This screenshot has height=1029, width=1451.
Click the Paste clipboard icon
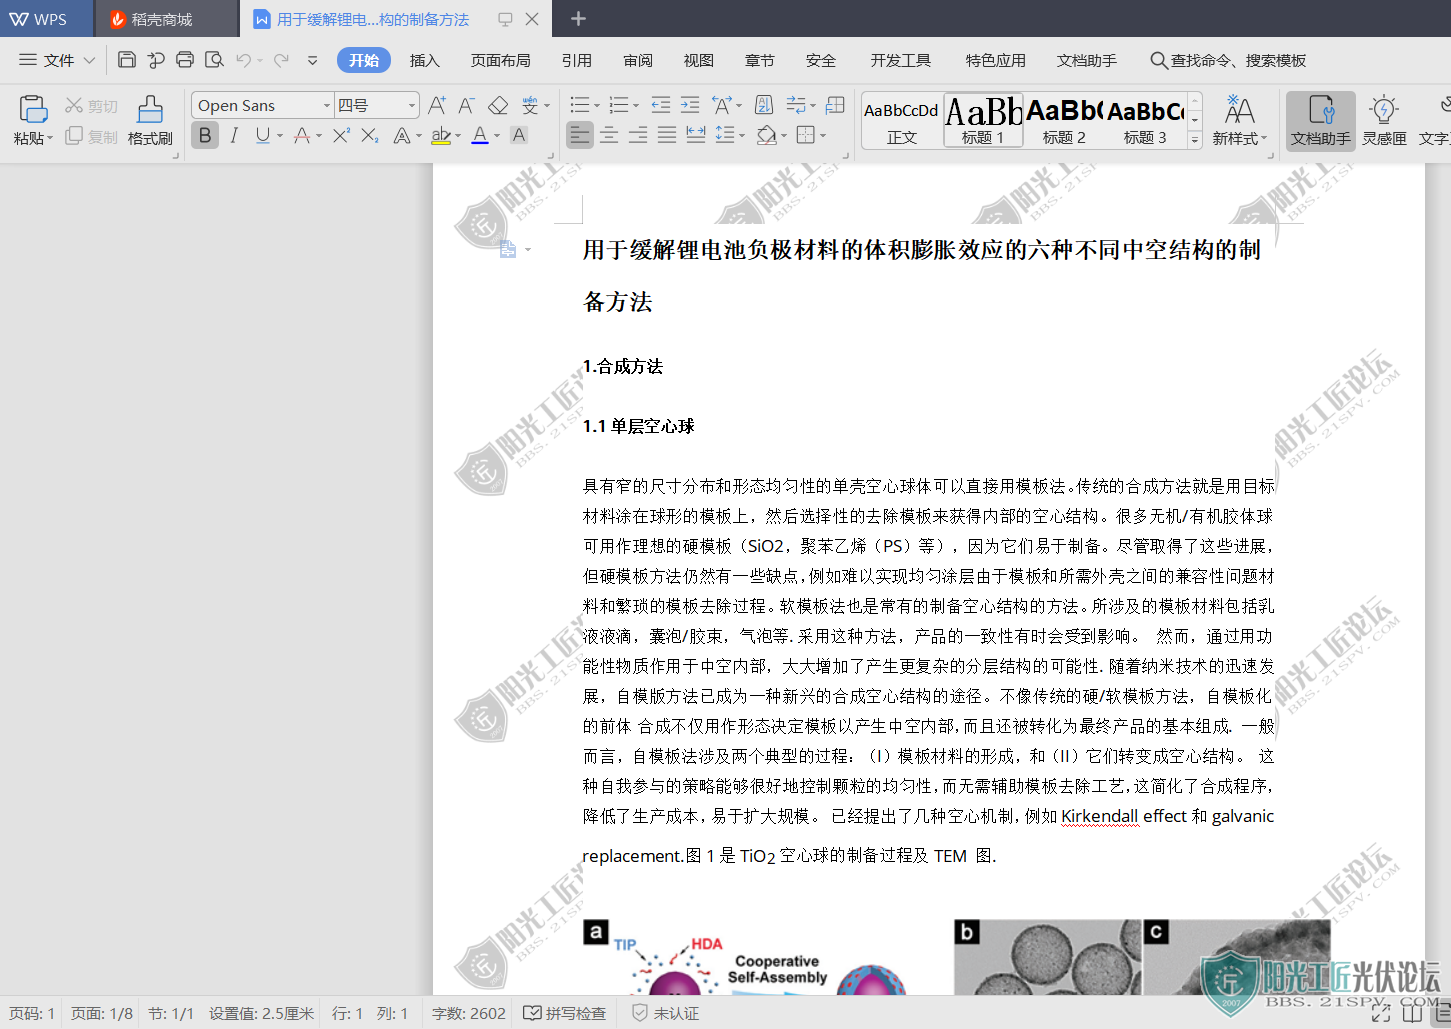pyautogui.click(x=33, y=109)
